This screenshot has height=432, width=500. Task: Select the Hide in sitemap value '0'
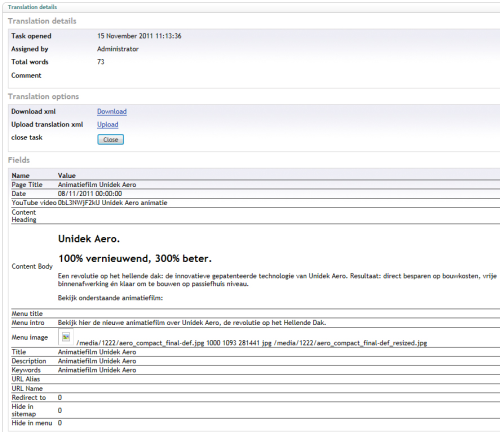pos(60,410)
